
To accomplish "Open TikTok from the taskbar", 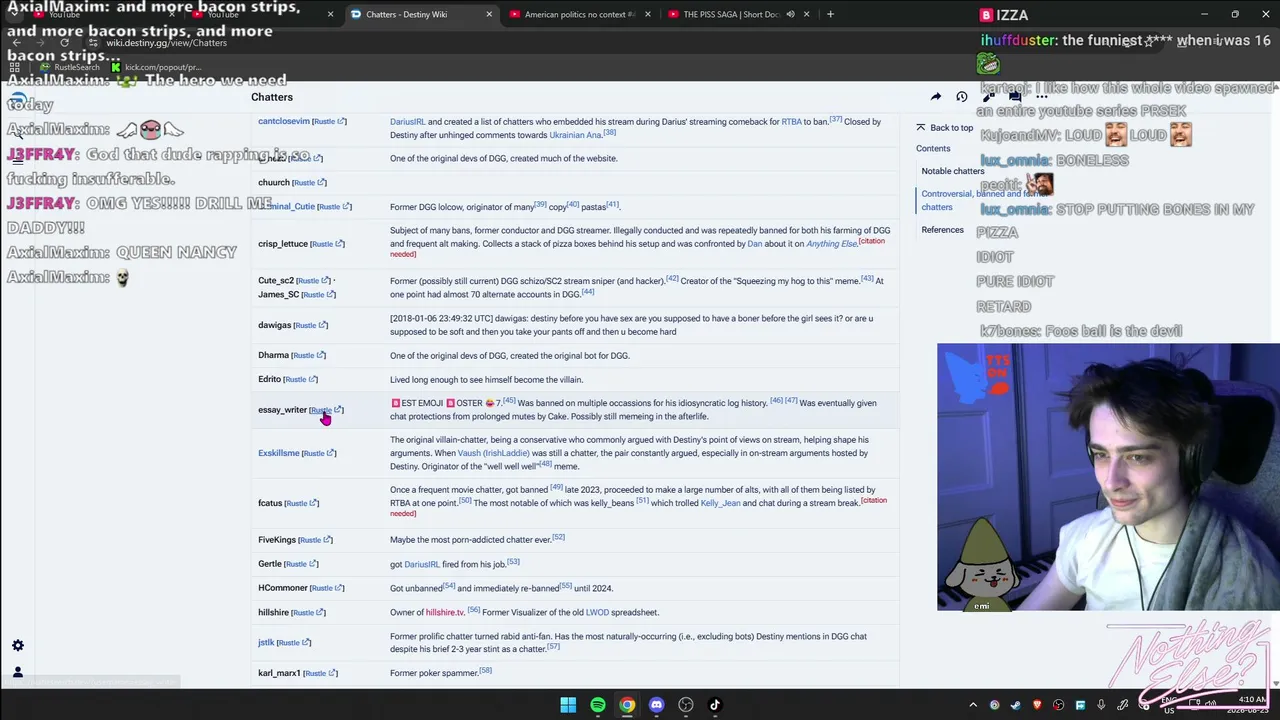I will 715,705.
